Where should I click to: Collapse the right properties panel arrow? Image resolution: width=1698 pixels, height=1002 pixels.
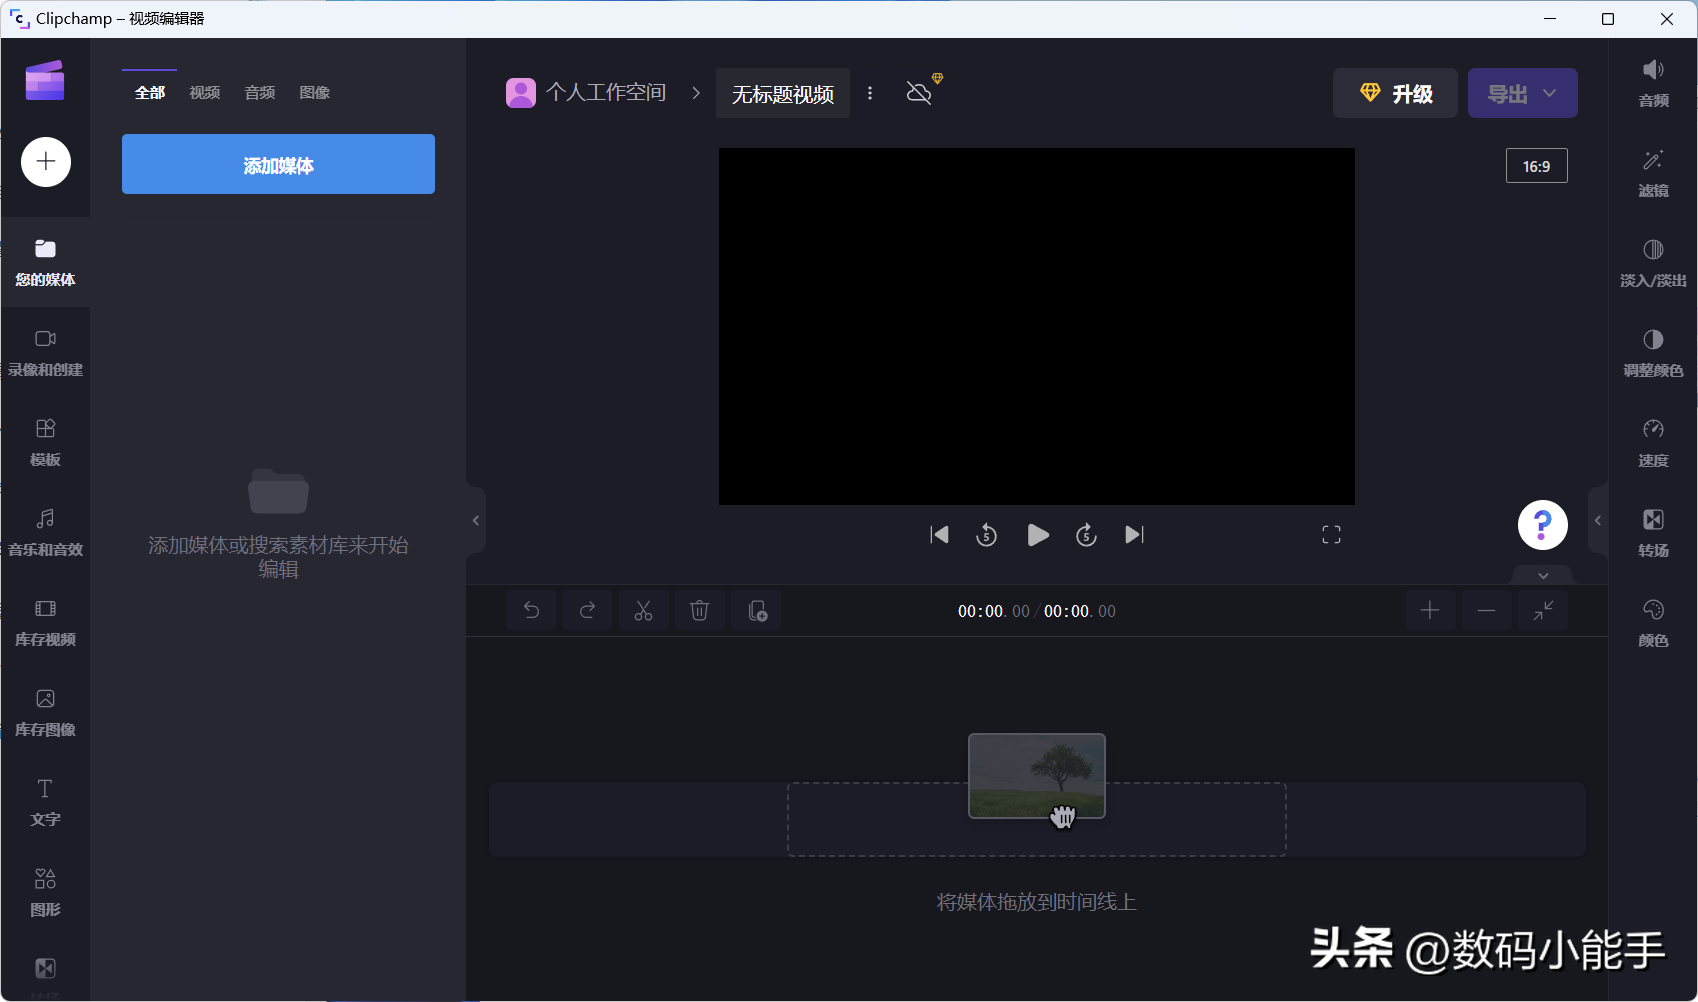[x=1598, y=520]
